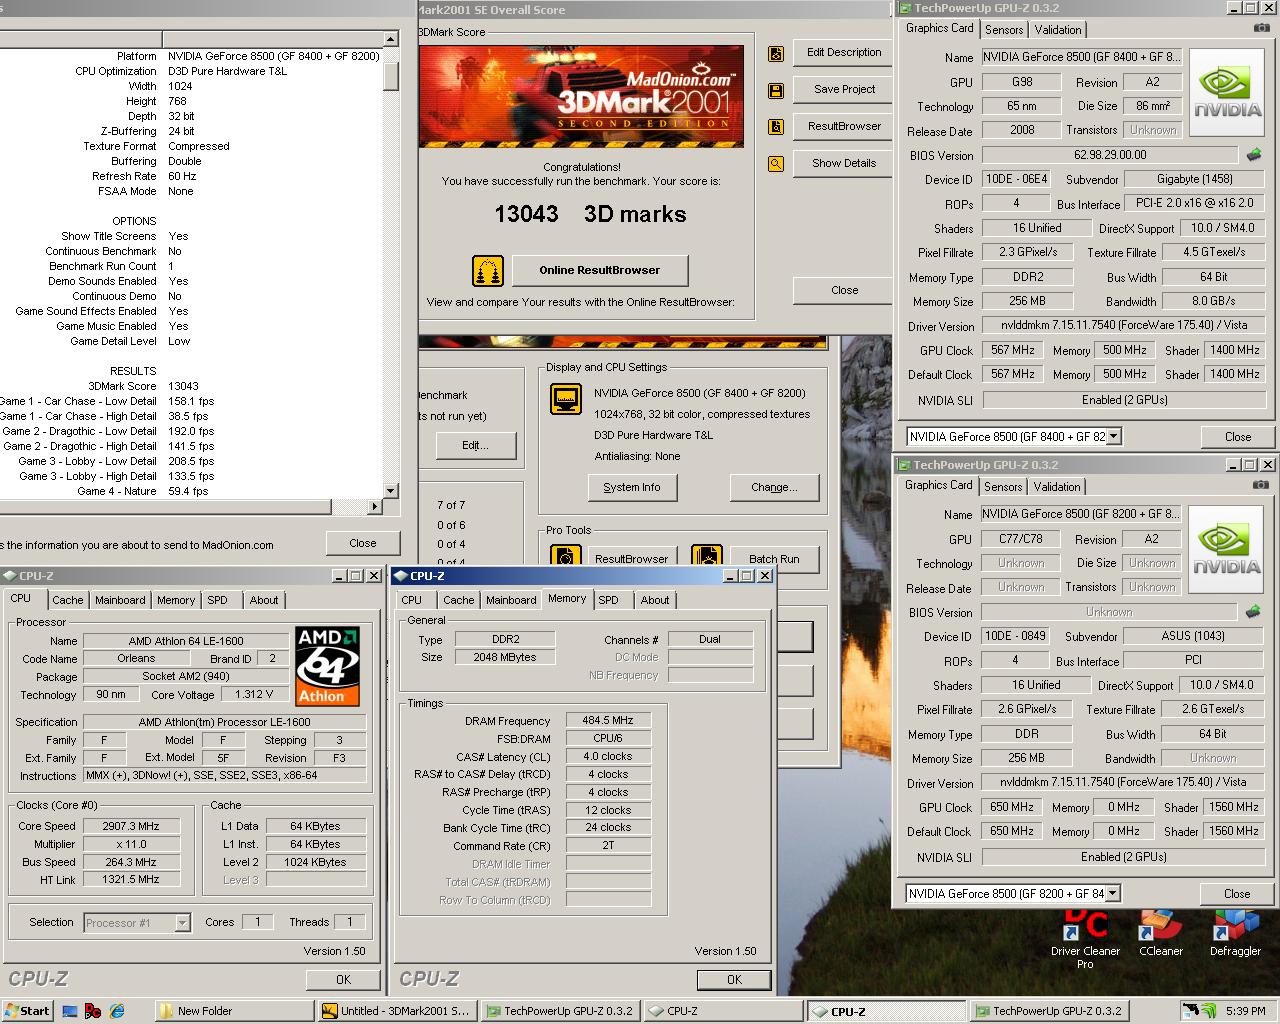Image resolution: width=1280 pixels, height=1024 pixels.
Task: Click the ResultBrowser icon beside ResultBrowser button
Action: 776,127
